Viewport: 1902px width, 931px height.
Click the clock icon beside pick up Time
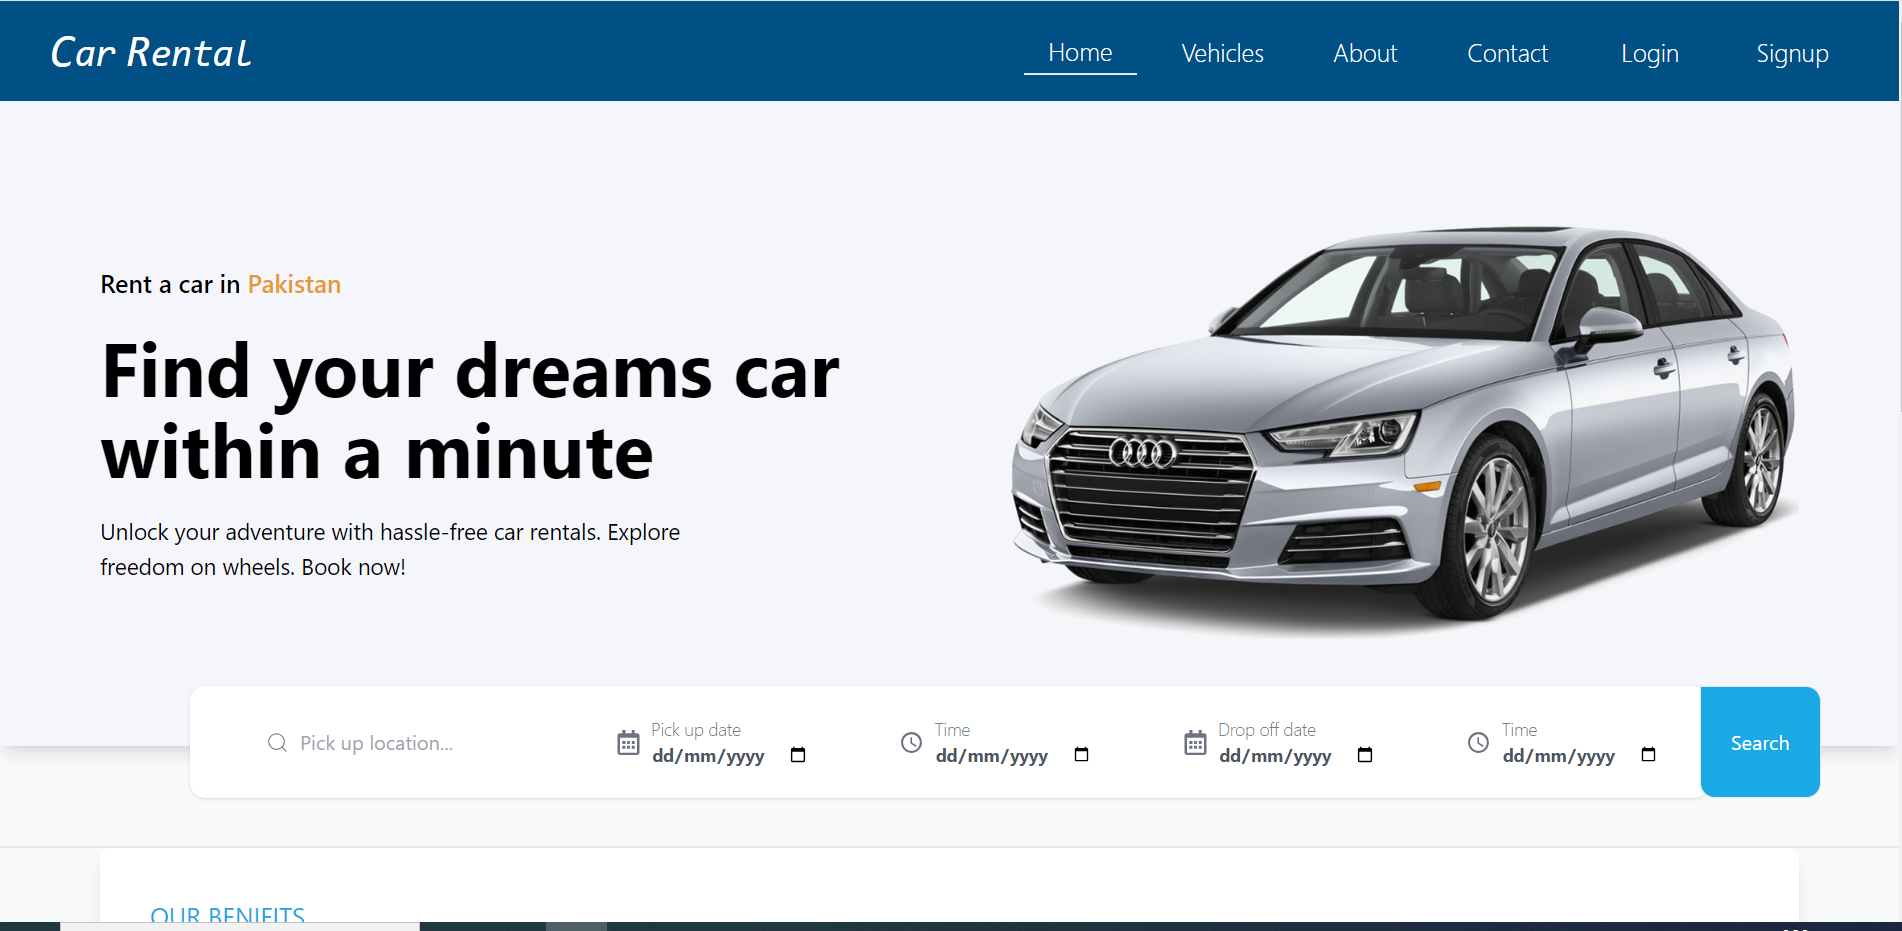(x=911, y=743)
